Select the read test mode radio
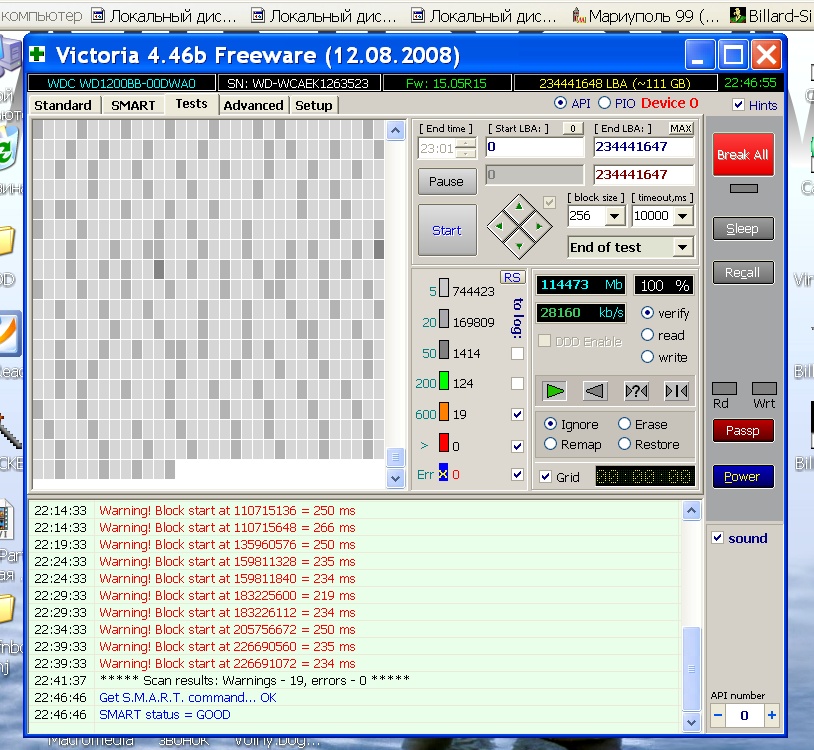Screen dimensions: 814x750 tap(648, 335)
